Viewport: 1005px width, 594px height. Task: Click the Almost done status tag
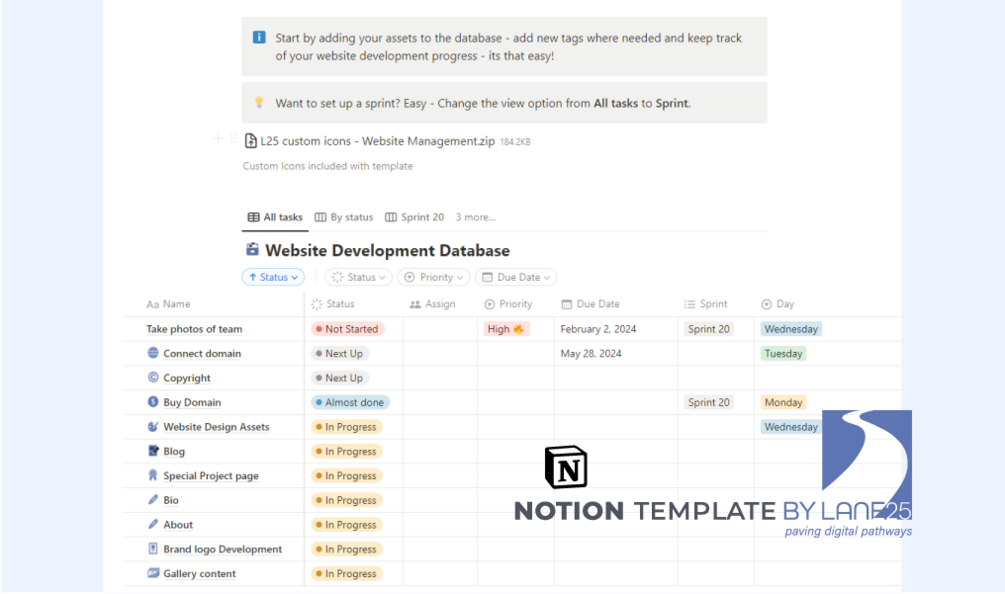(350, 402)
